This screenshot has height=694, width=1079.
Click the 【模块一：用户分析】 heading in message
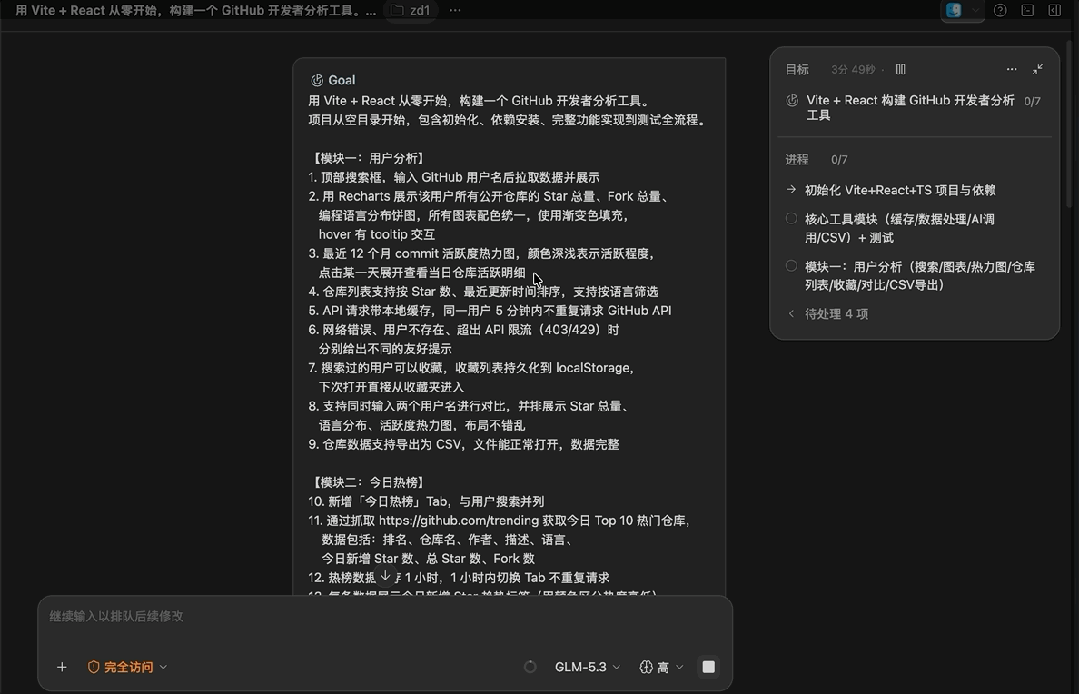368,158
